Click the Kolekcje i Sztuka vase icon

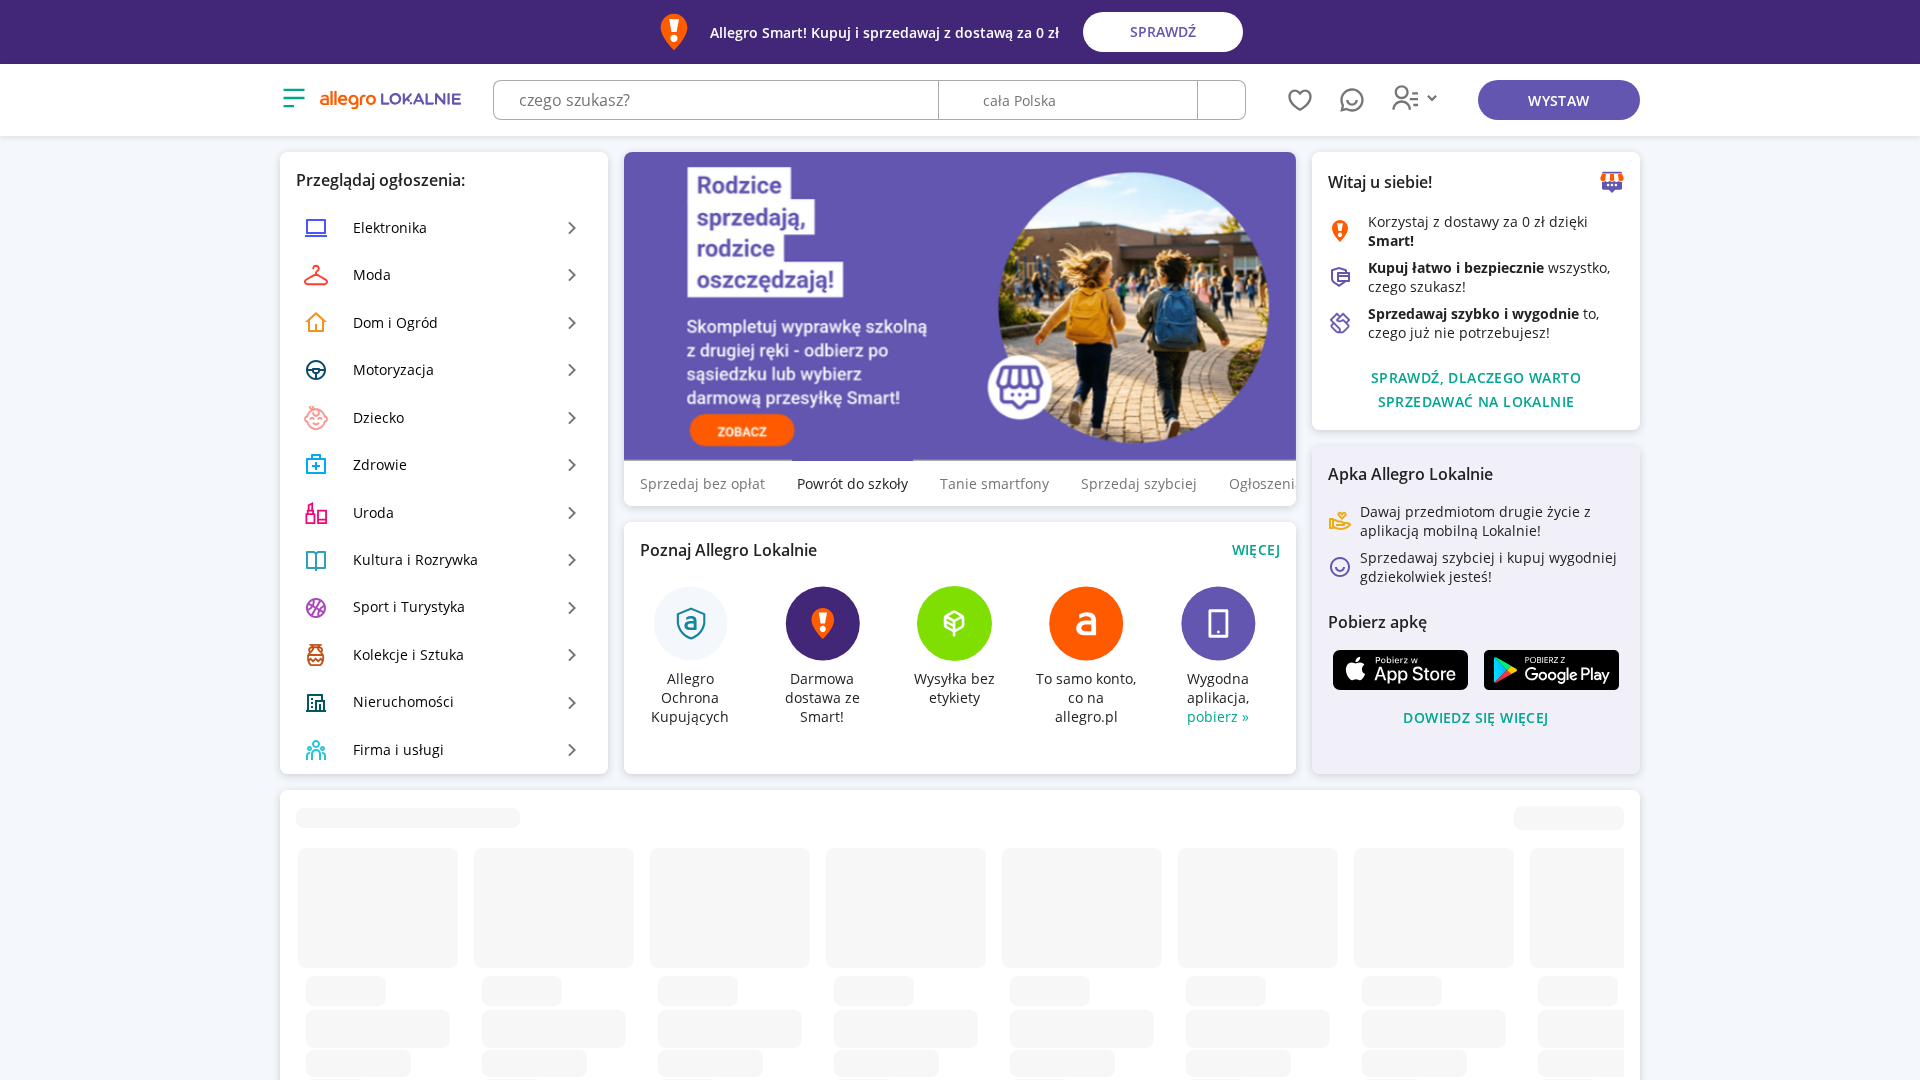pos(316,655)
